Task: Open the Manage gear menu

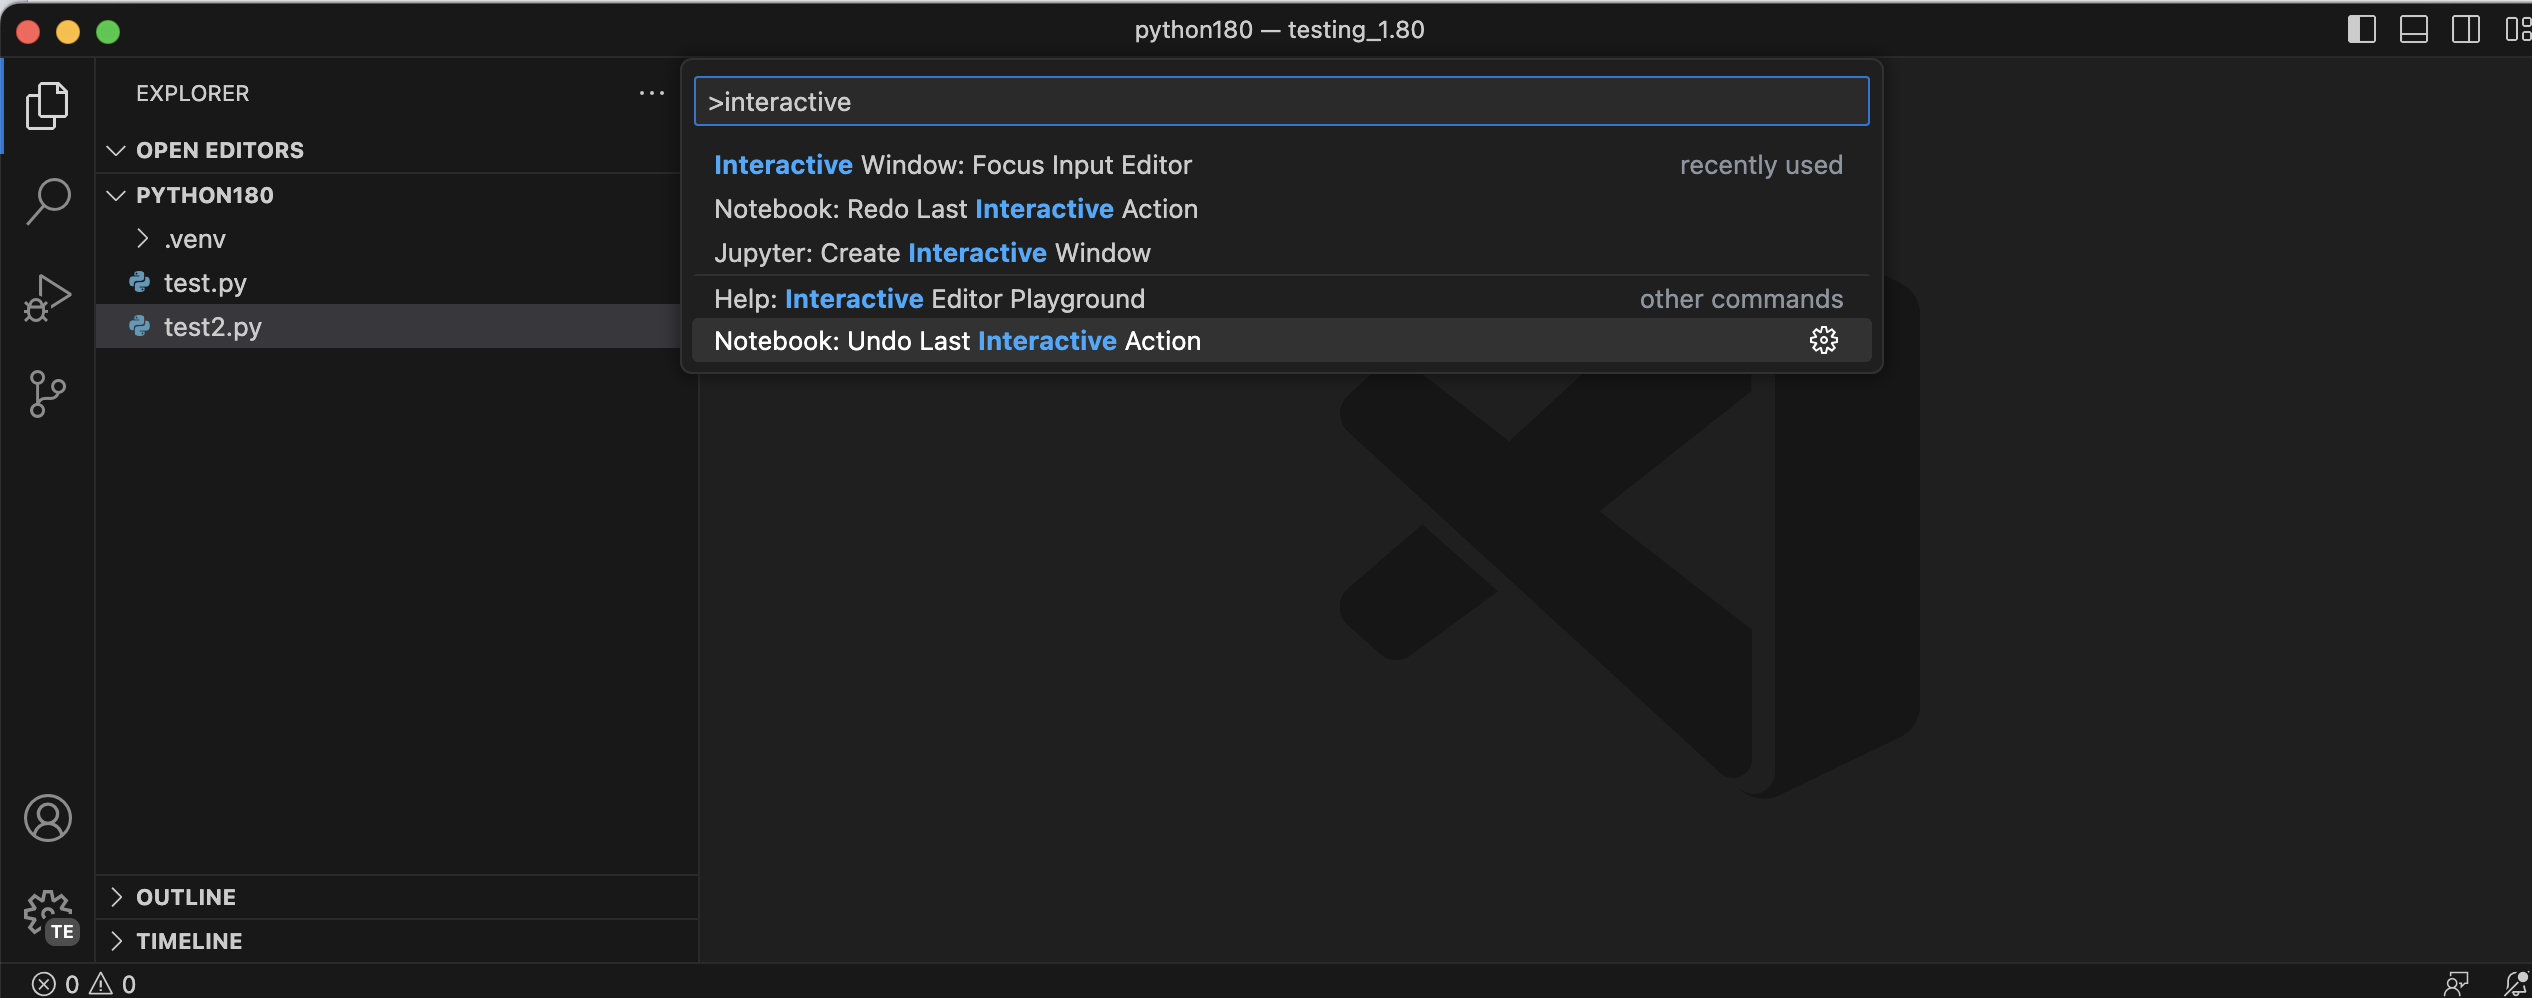Action: (x=47, y=912)
